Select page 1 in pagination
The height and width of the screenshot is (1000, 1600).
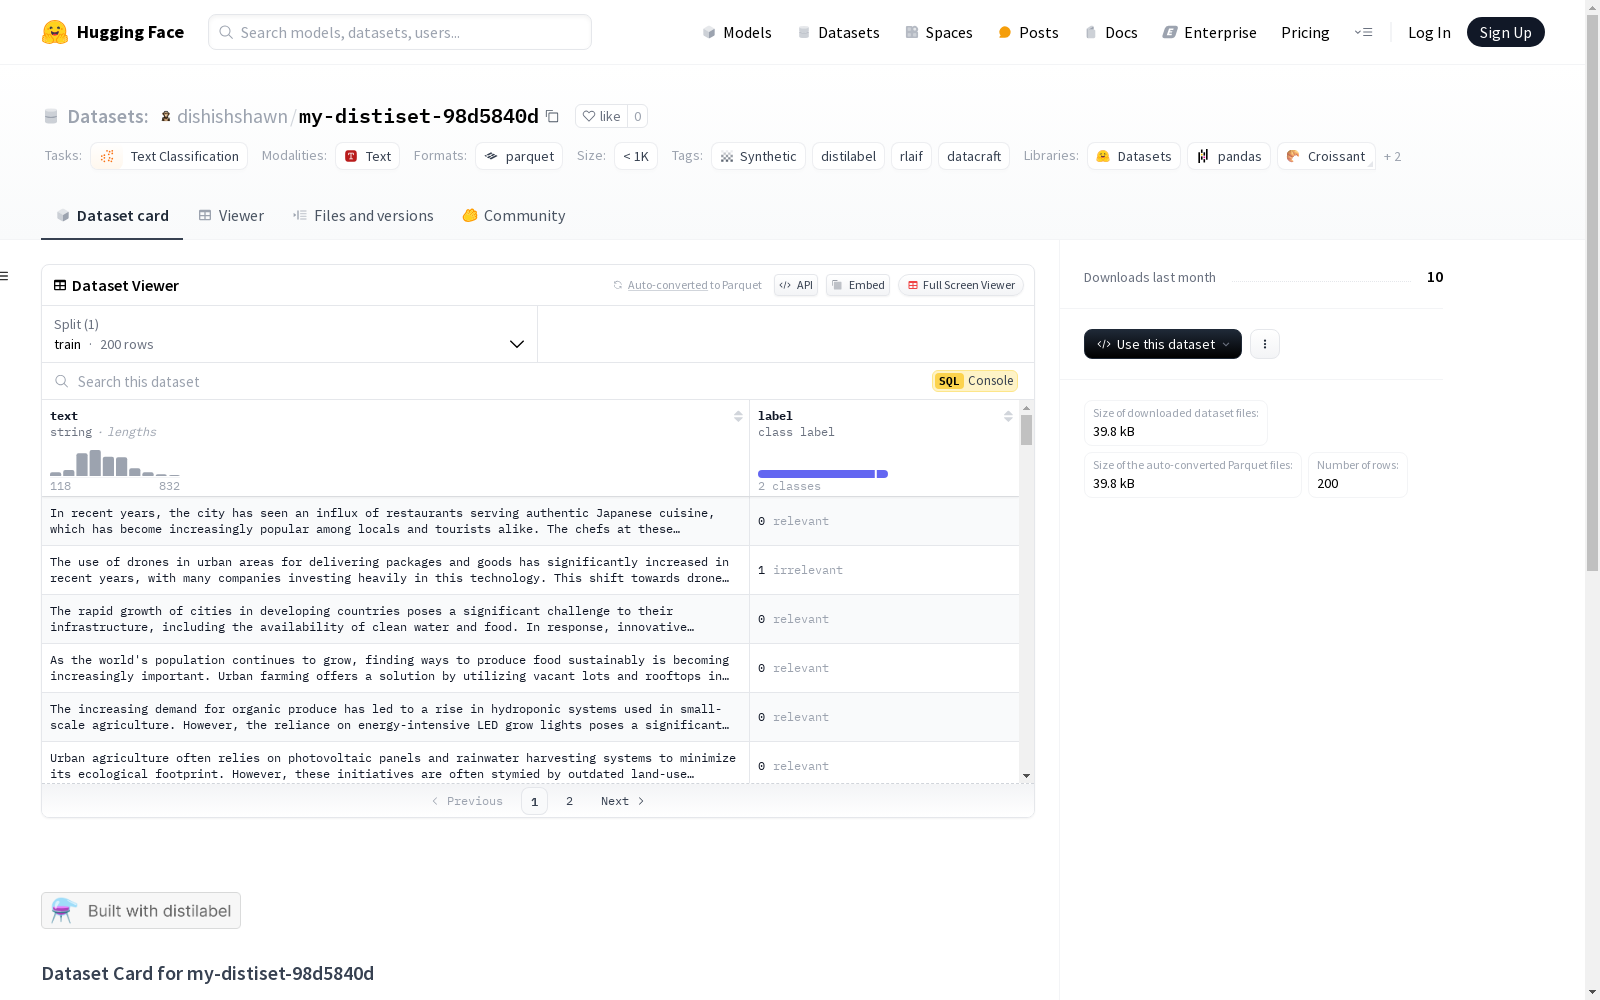[x=534, y=801]
